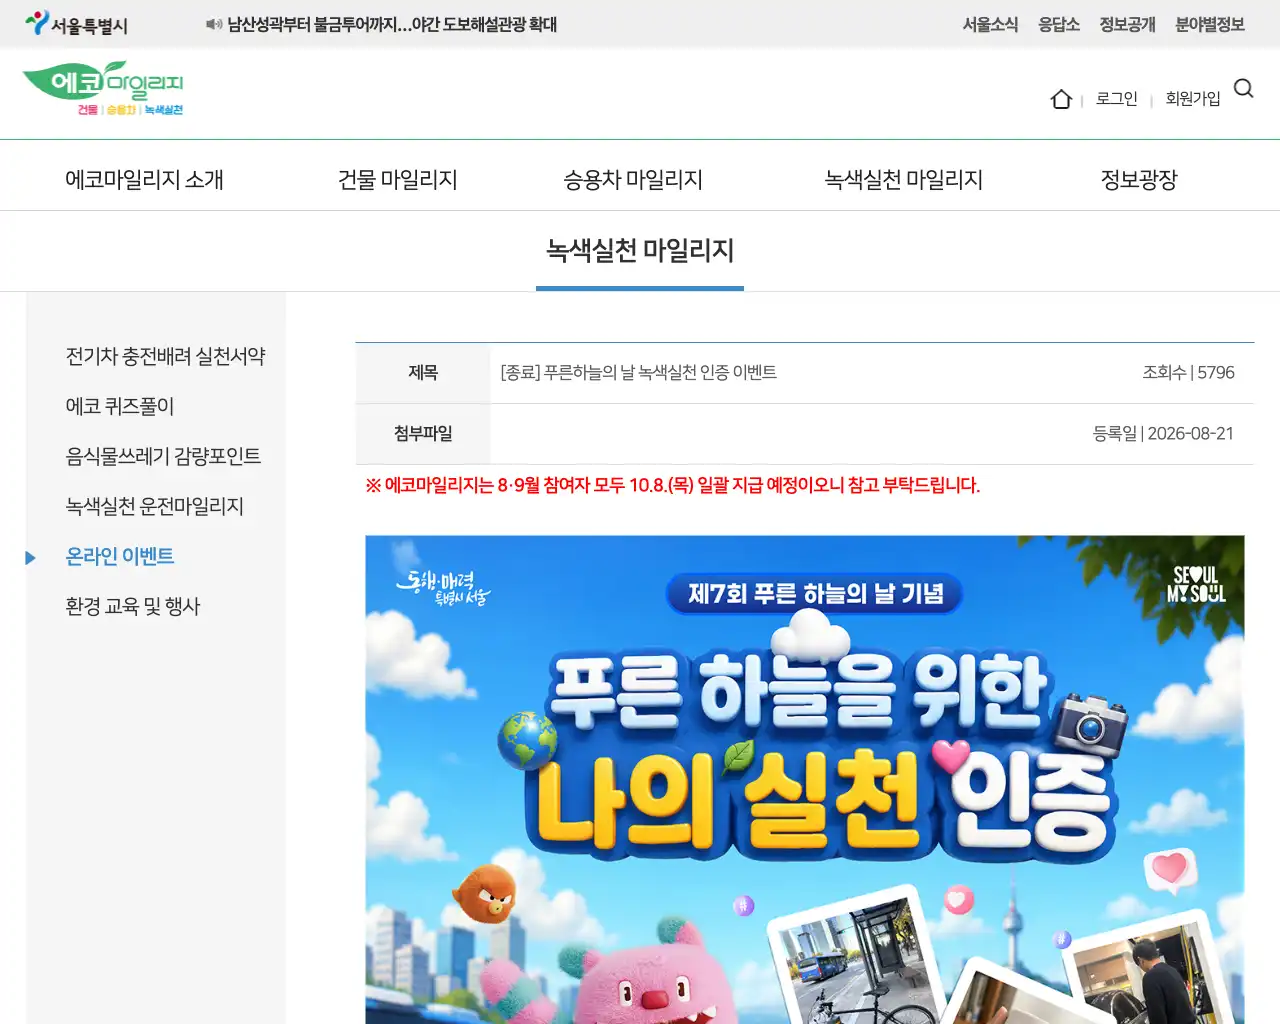
Task: Go to 녹색실천 운전마일리지
Action: click(155, 506)
